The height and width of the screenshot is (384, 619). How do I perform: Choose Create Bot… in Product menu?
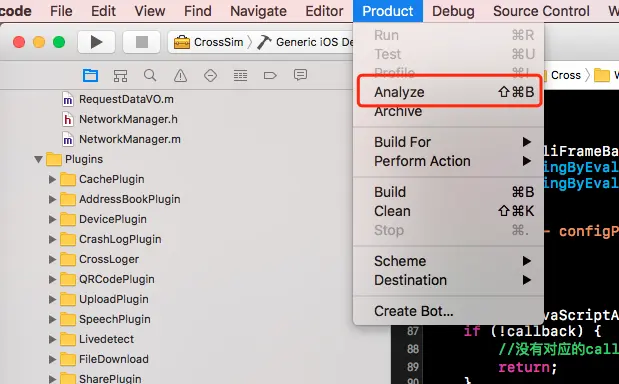[448, 311]
